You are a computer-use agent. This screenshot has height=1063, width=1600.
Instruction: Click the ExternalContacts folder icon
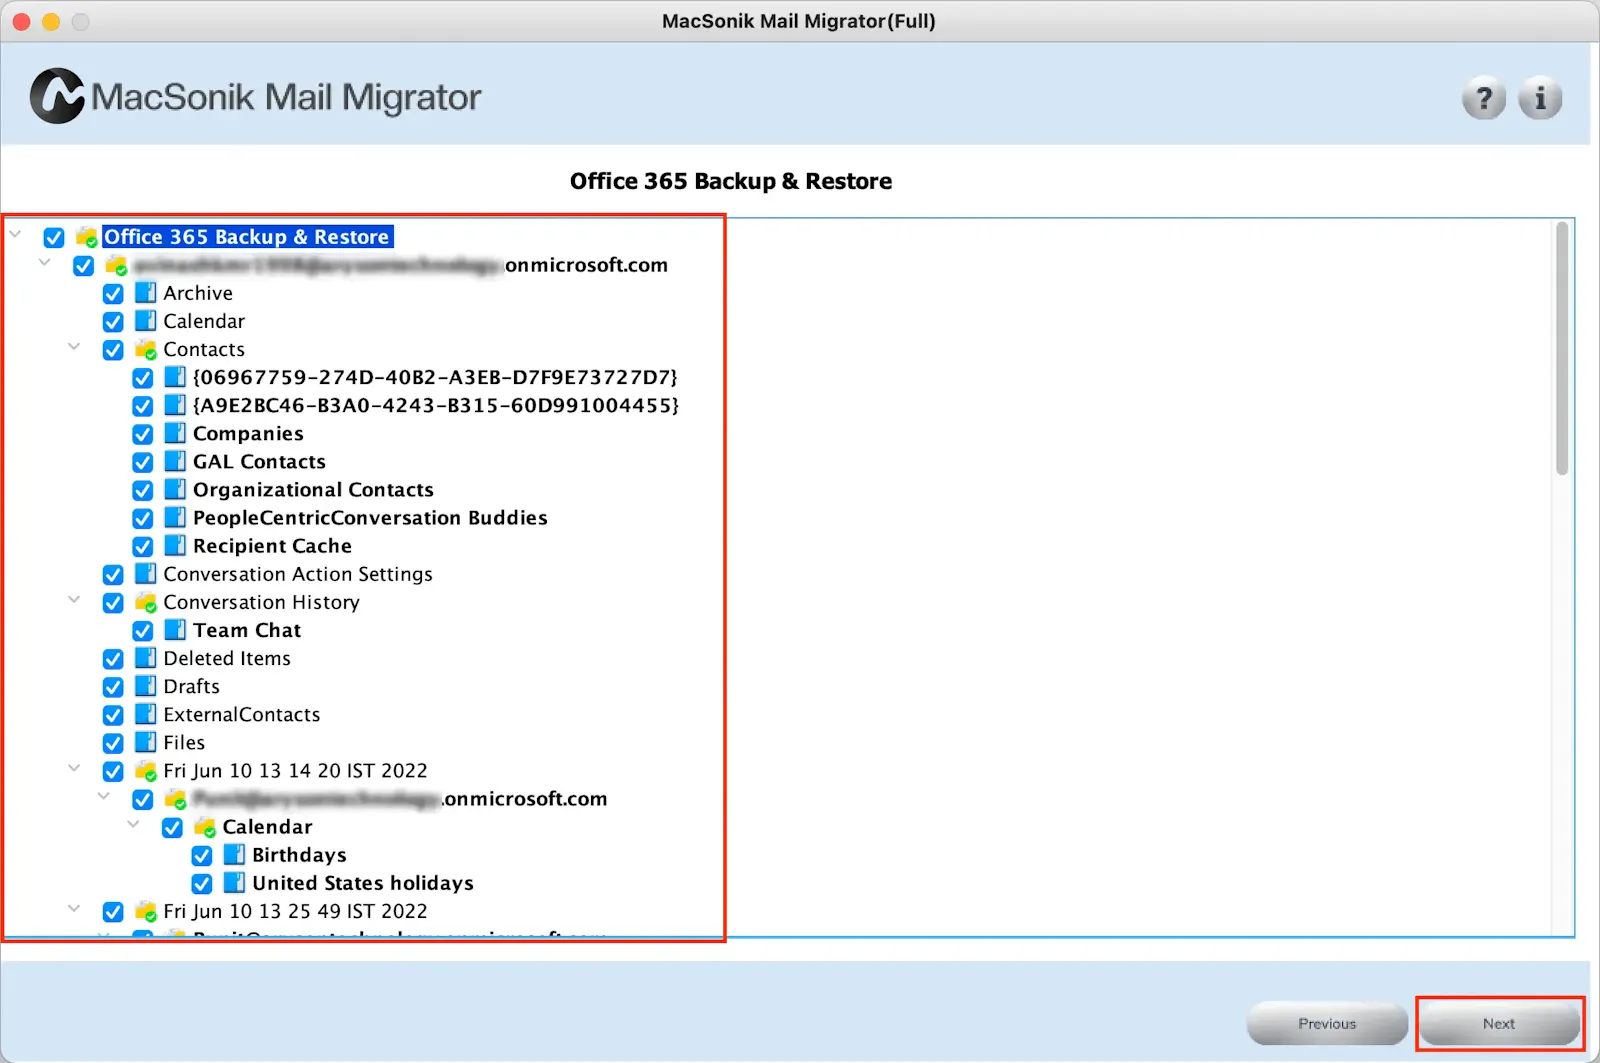[146, 714]
